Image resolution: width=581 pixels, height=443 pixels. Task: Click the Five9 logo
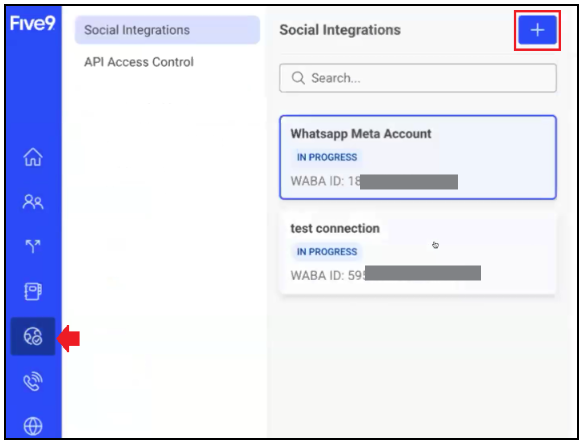33,23
